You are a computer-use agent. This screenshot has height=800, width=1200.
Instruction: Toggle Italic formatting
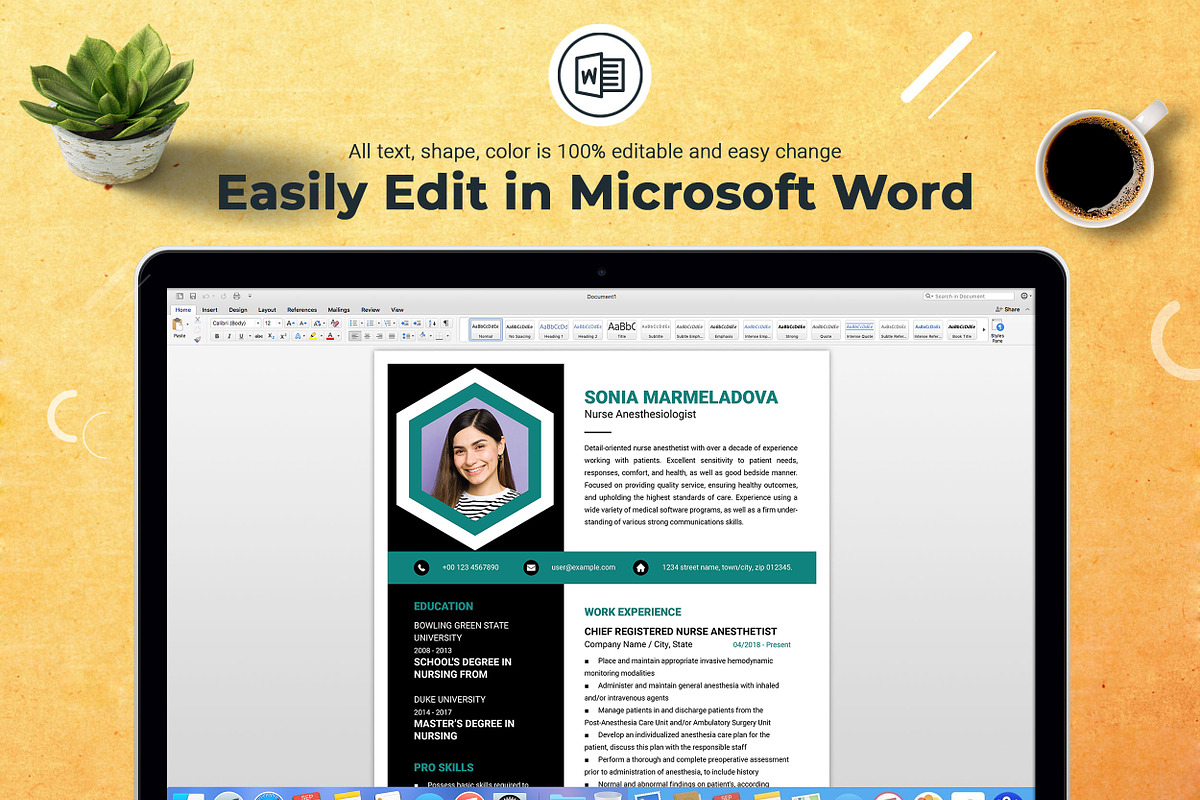229,336
